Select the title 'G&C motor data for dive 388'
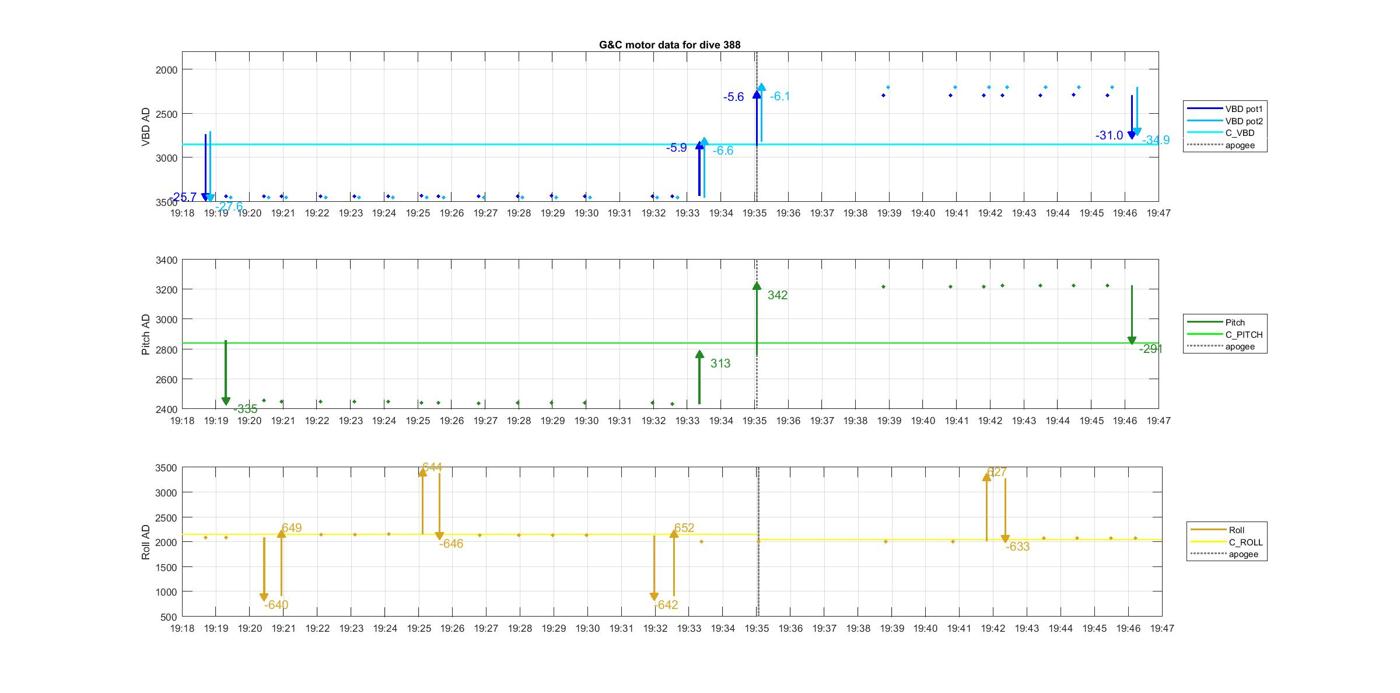The height and width of the screenshot is (693, 1400). pos(670,45)
